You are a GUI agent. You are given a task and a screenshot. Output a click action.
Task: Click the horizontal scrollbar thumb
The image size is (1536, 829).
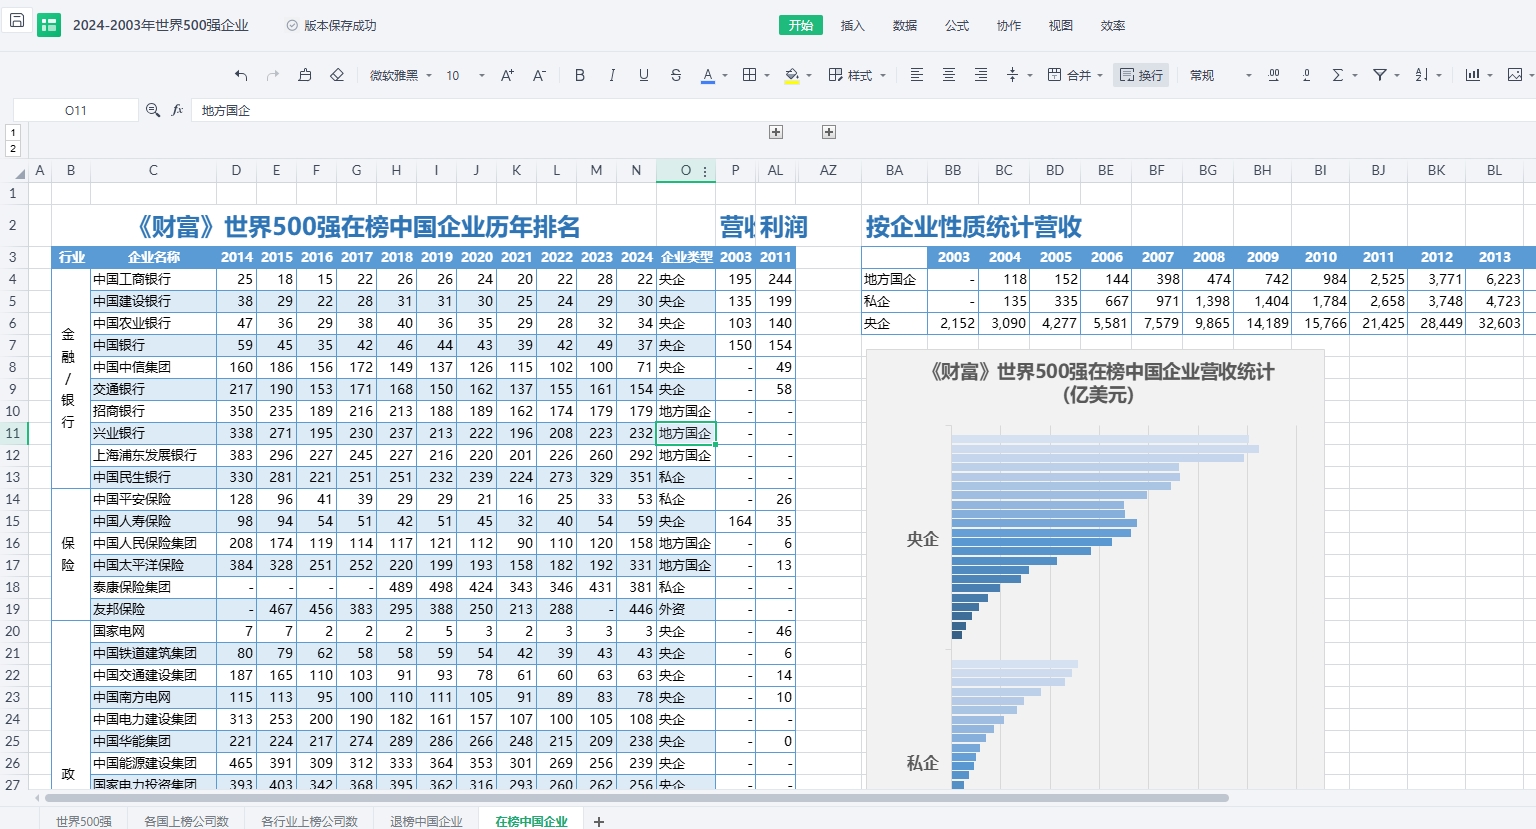click(x=636, y=798)
